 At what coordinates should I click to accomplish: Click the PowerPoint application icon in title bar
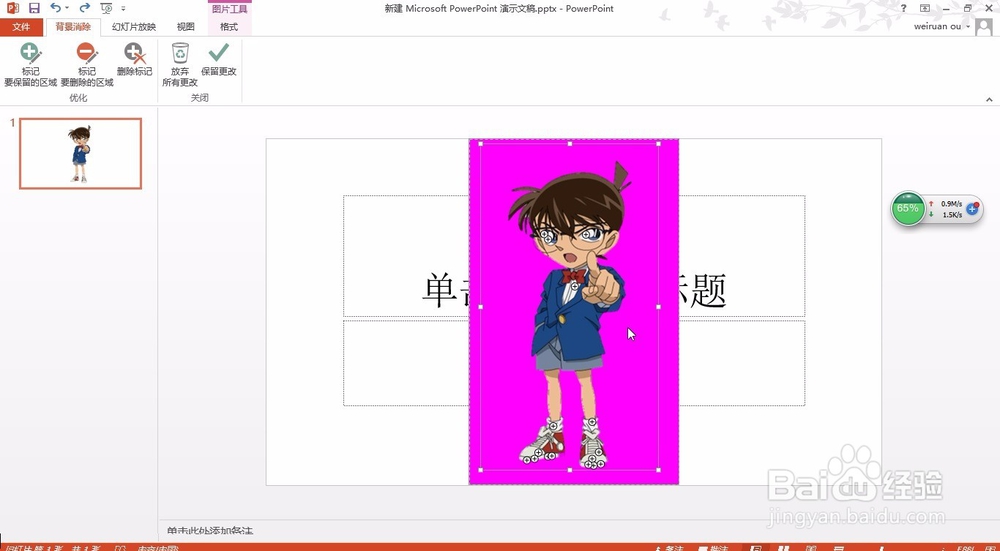click(x=12, y=8)
